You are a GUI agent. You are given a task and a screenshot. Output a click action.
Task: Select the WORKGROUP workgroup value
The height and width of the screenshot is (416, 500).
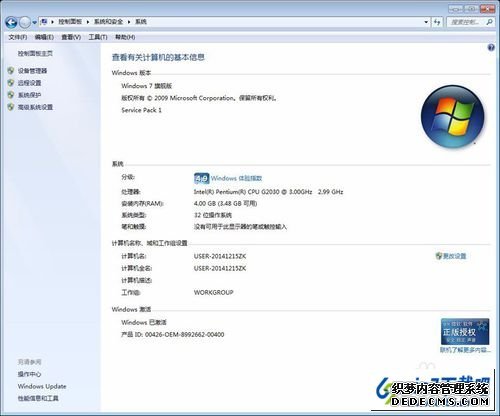213,292
